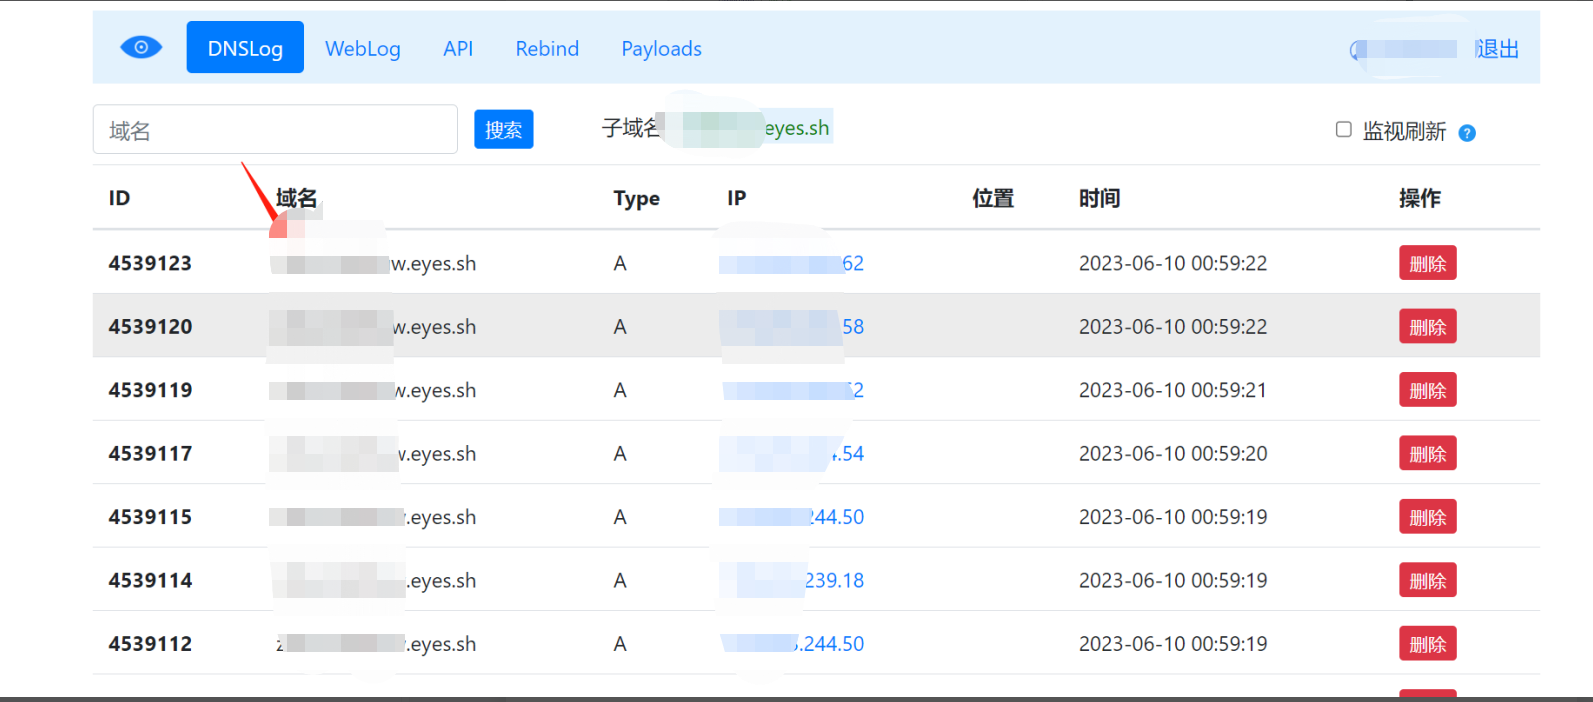Delete record 4539114
Screen dimensions: 1593x702
1427,580
